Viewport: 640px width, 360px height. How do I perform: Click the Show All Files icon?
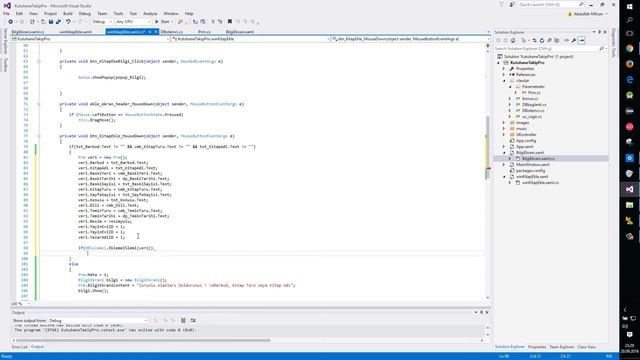(557, 40)
